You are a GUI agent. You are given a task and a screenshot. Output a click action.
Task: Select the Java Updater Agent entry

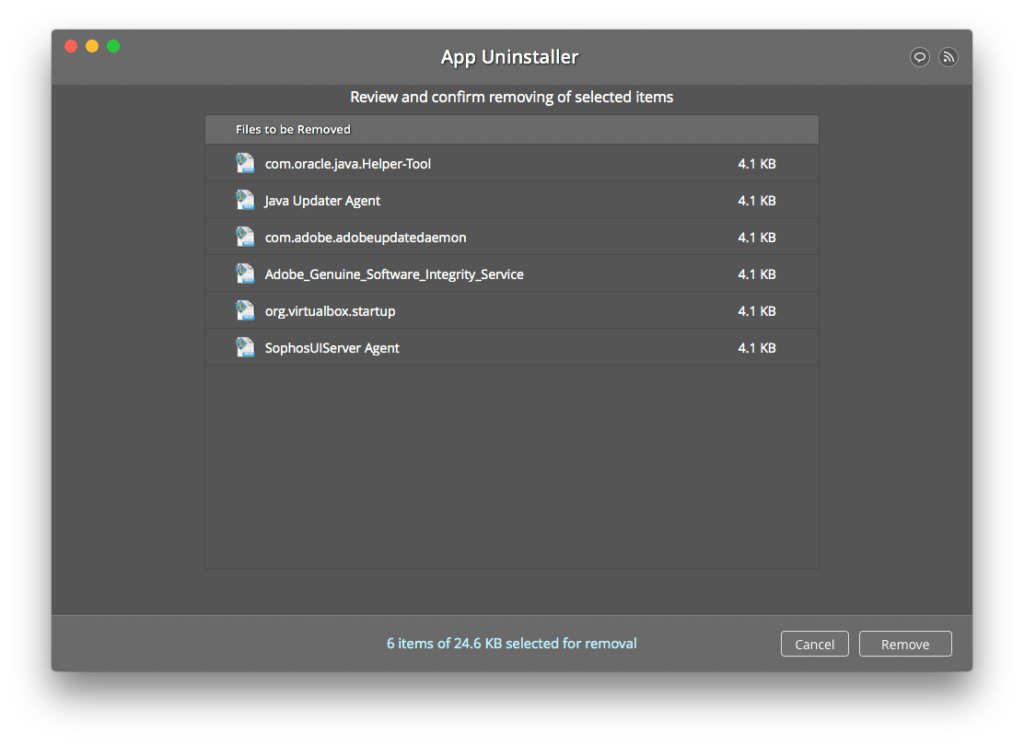tap(511, 200)
